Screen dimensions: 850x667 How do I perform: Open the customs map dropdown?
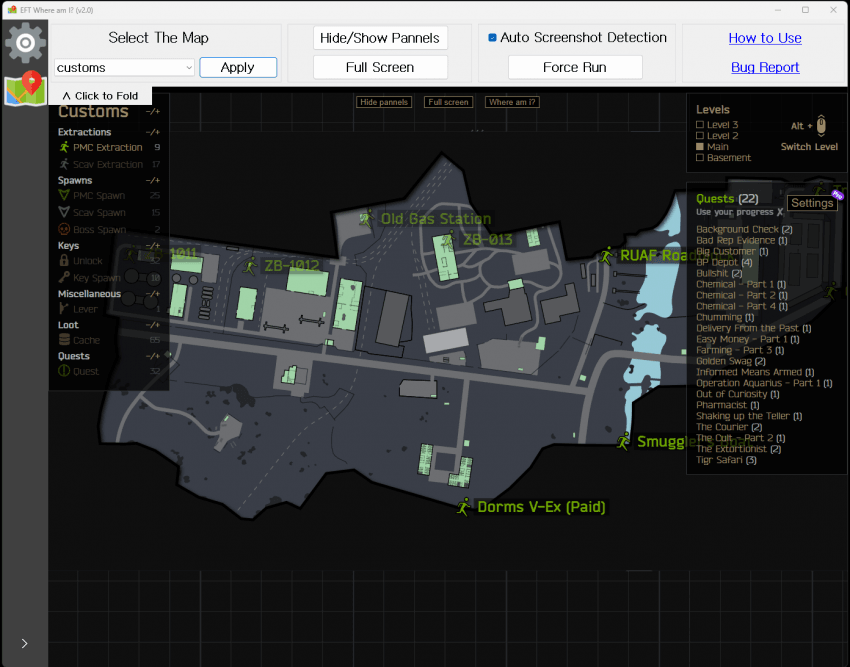(124, 67)
